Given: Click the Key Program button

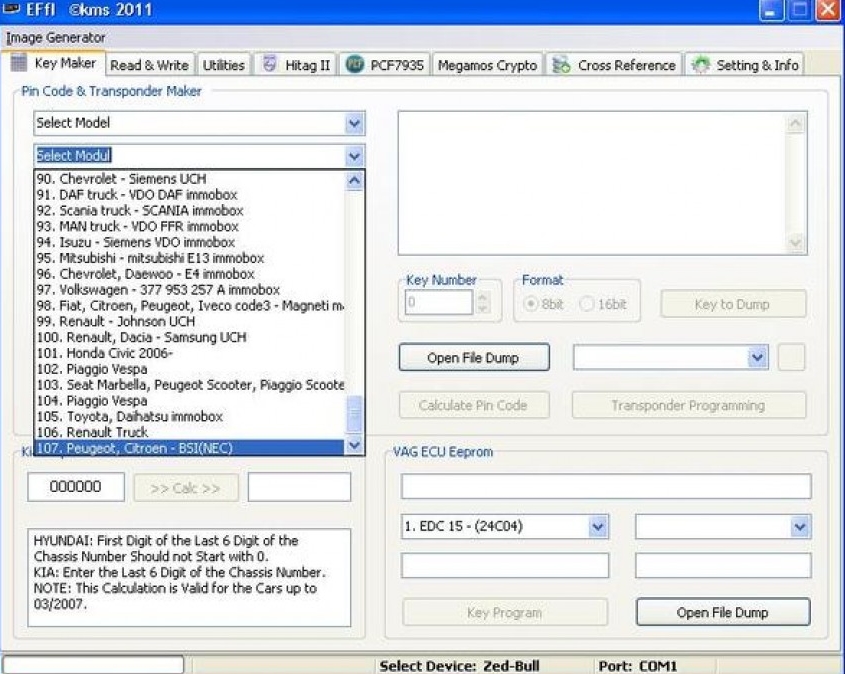Looking at the screenshot, I should coord(505,613).
